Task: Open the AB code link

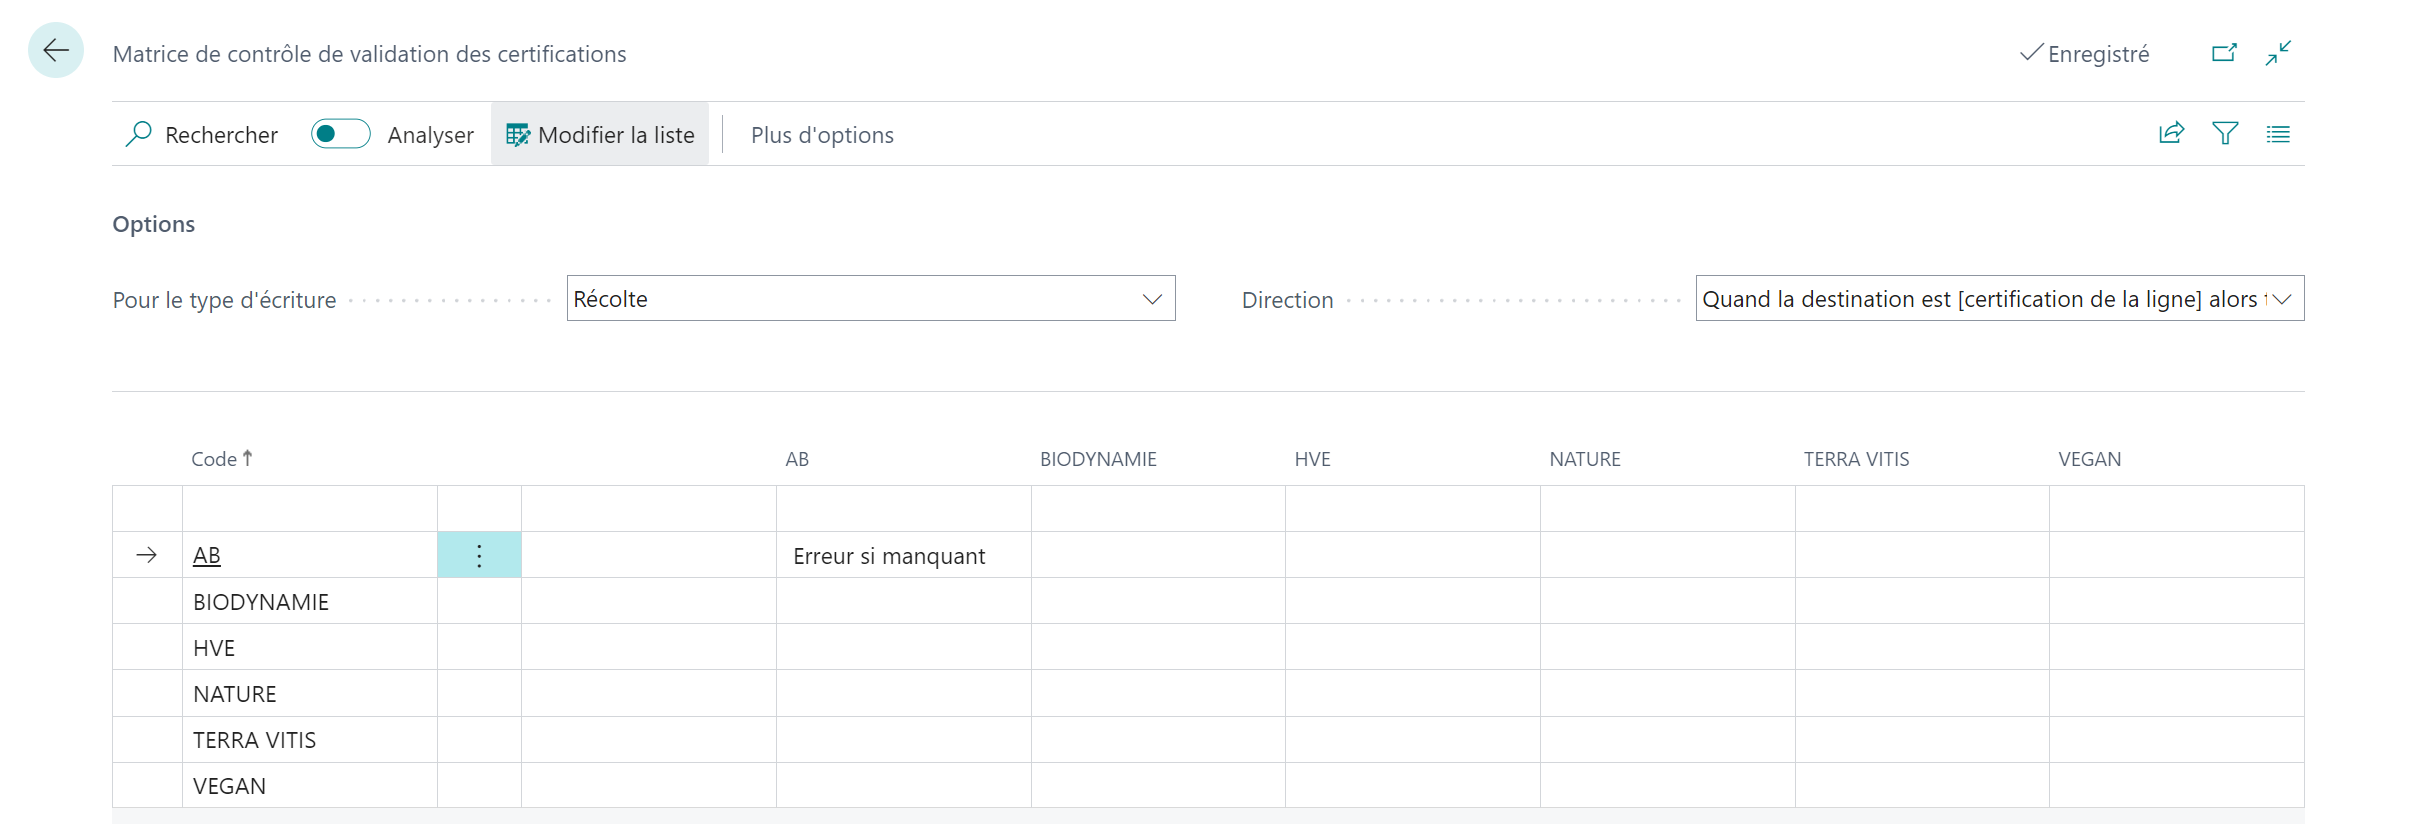Action: pyautogui.click(x=207, y=555)
